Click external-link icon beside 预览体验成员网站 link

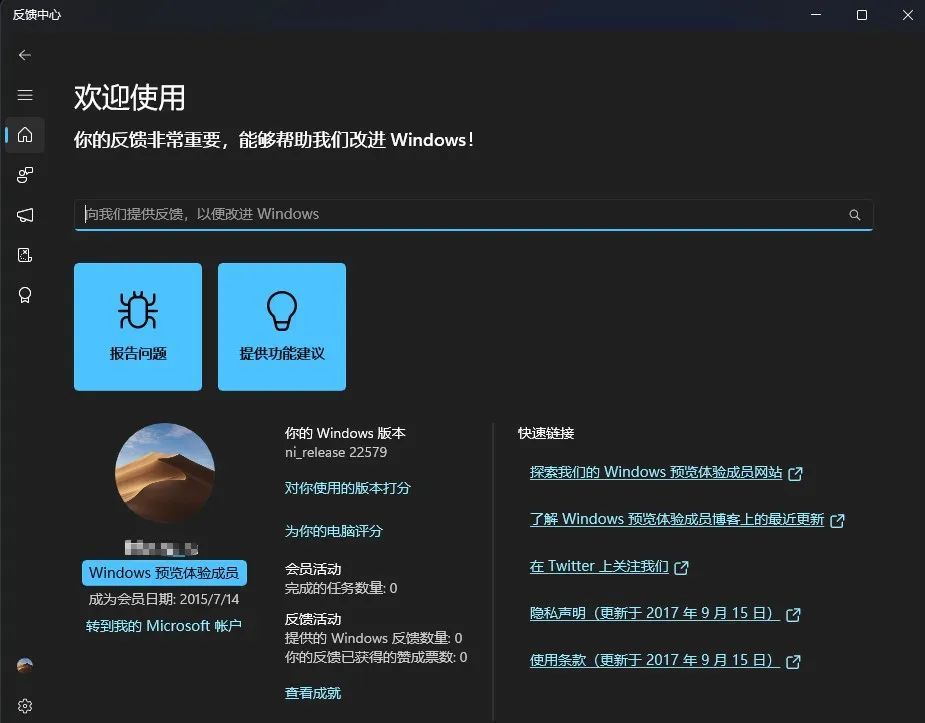click(795, 474)
